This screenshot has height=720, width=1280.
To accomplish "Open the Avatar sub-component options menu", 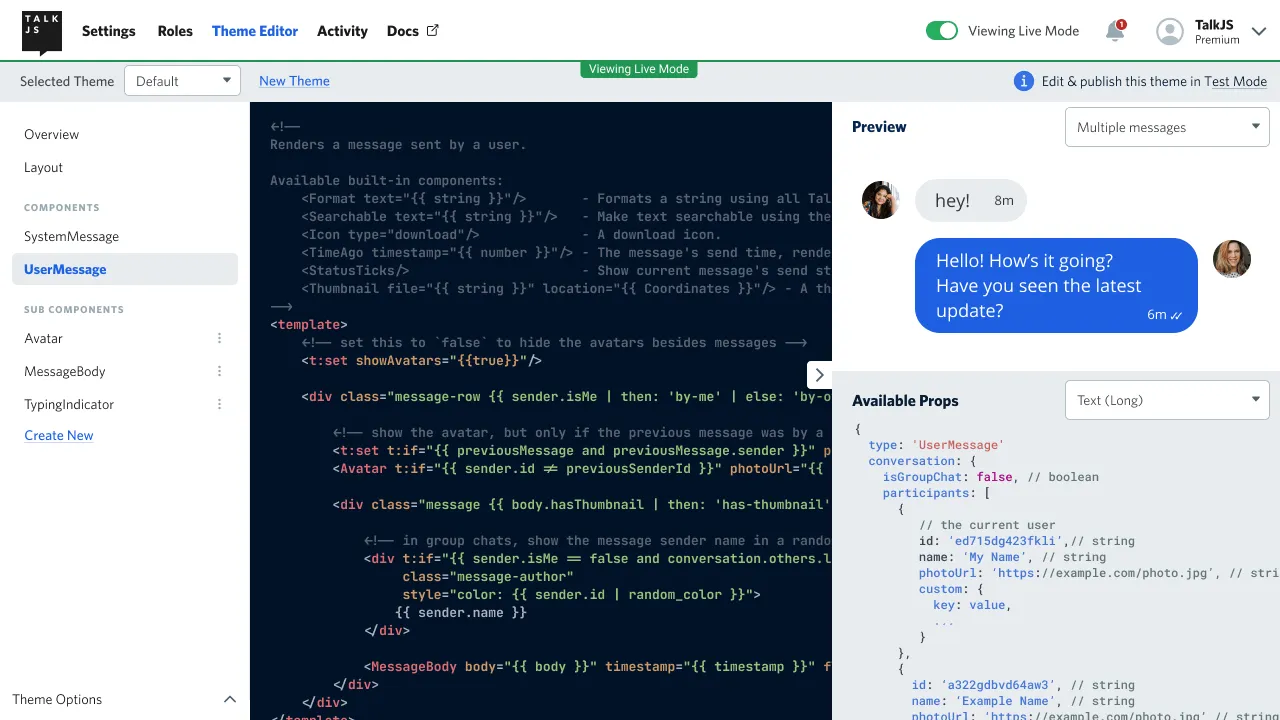I will click(219, 338).
